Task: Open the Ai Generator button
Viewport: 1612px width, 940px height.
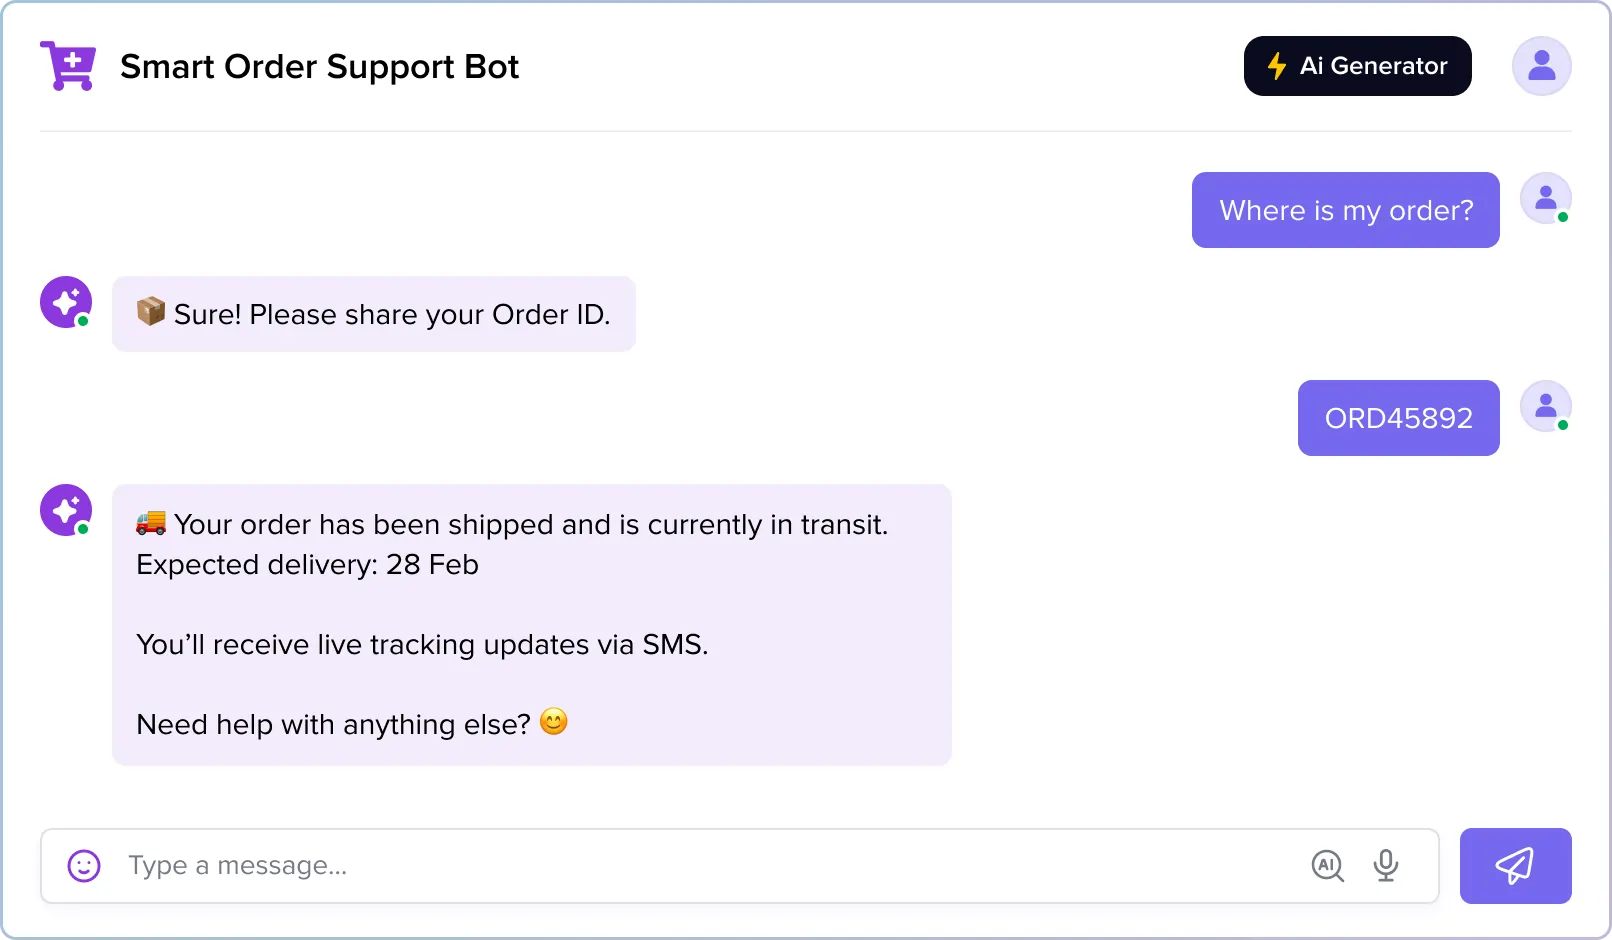Action: pos(1357,66)
